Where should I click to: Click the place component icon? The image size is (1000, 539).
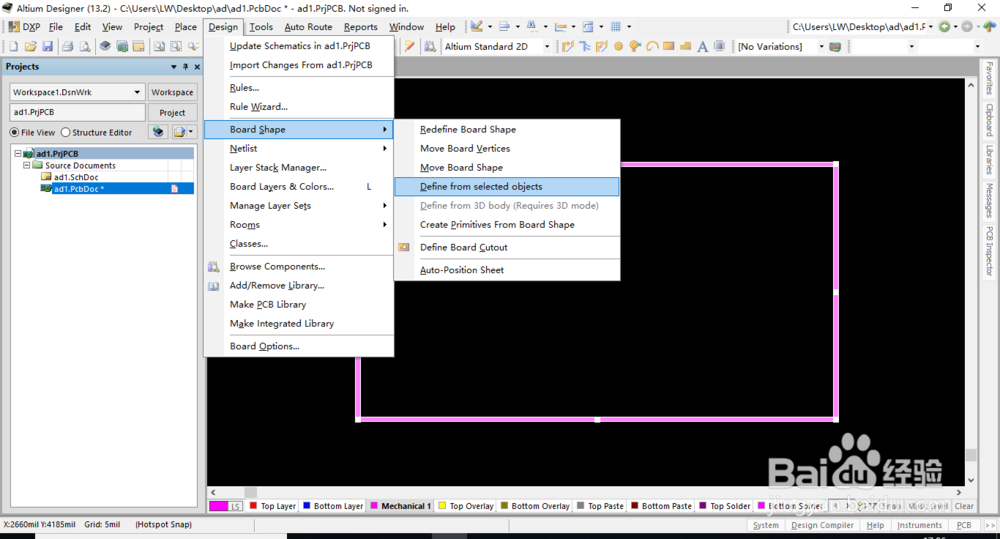(719, 46)
